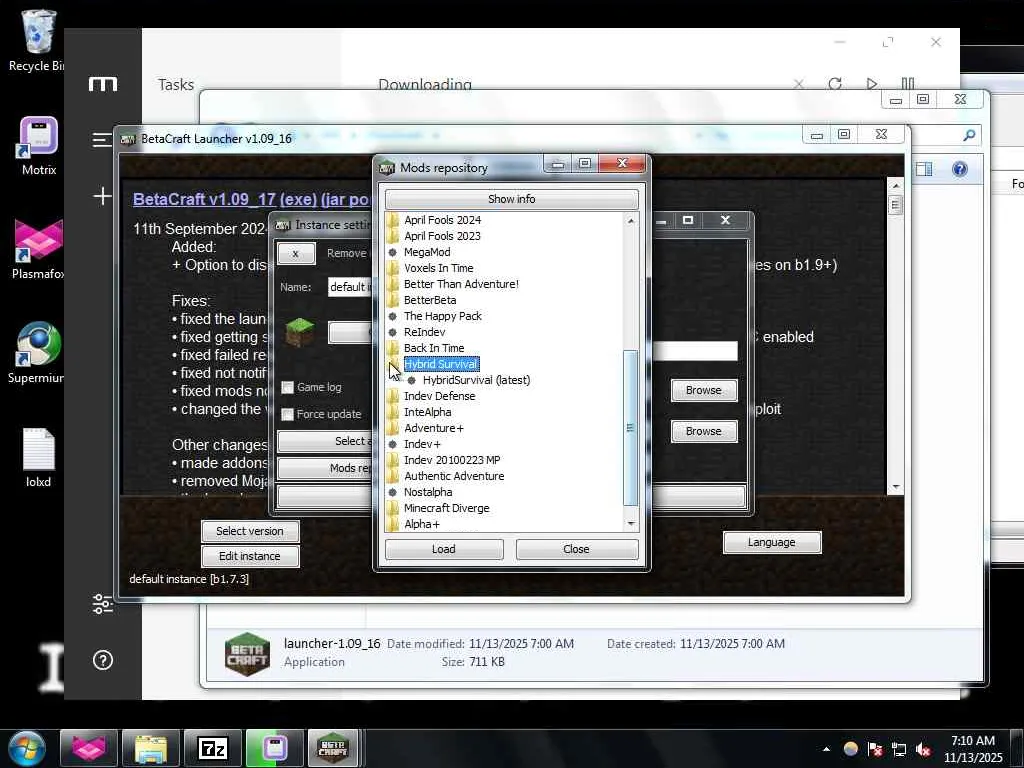
Task: Delete selected tasks with the X icon
Action: [799, 84]
